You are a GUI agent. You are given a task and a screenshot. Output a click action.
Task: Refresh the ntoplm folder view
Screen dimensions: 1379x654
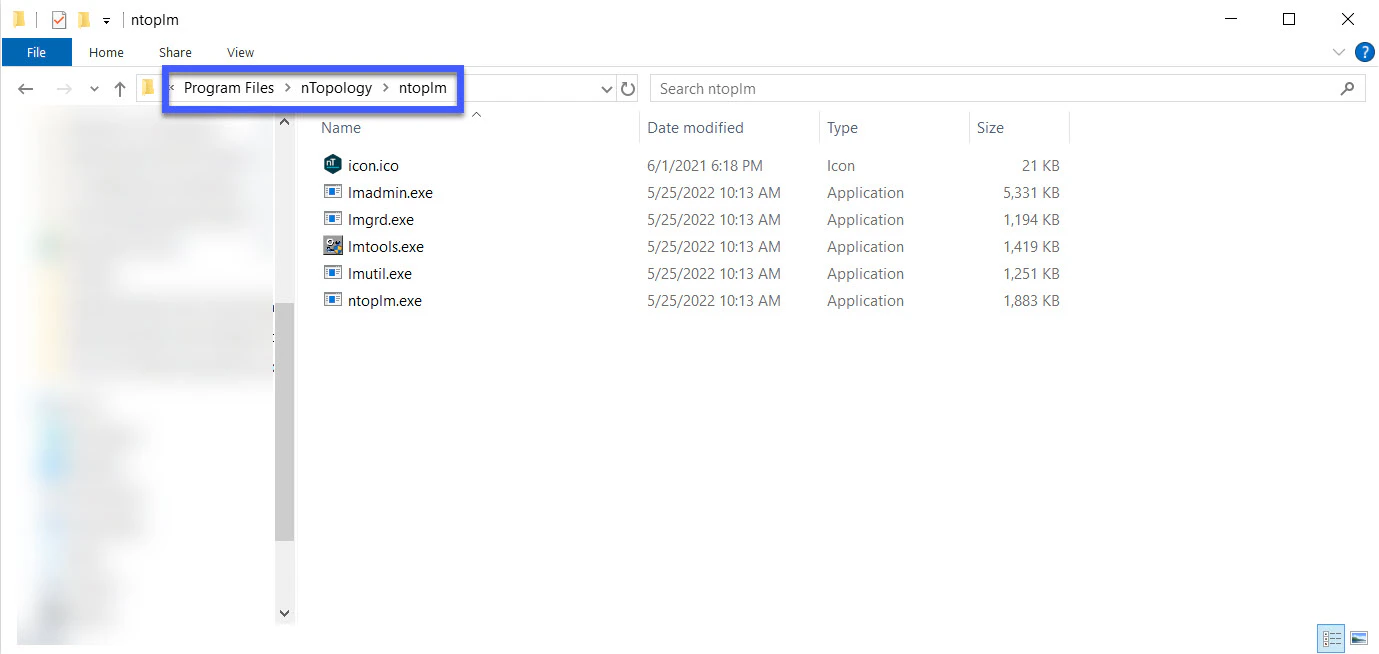coord(628,89)
